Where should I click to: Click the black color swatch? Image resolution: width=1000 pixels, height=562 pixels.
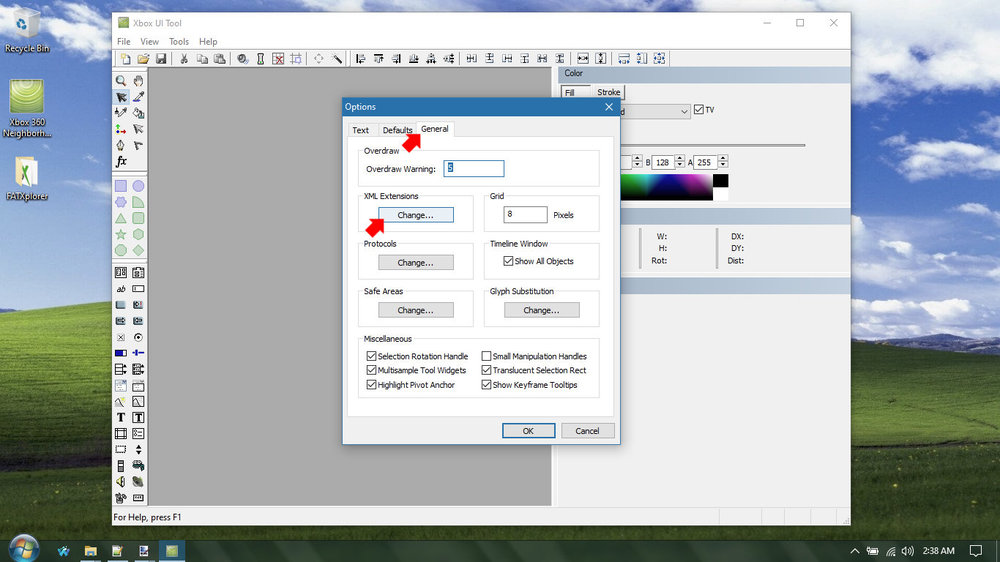pos(721,181)
